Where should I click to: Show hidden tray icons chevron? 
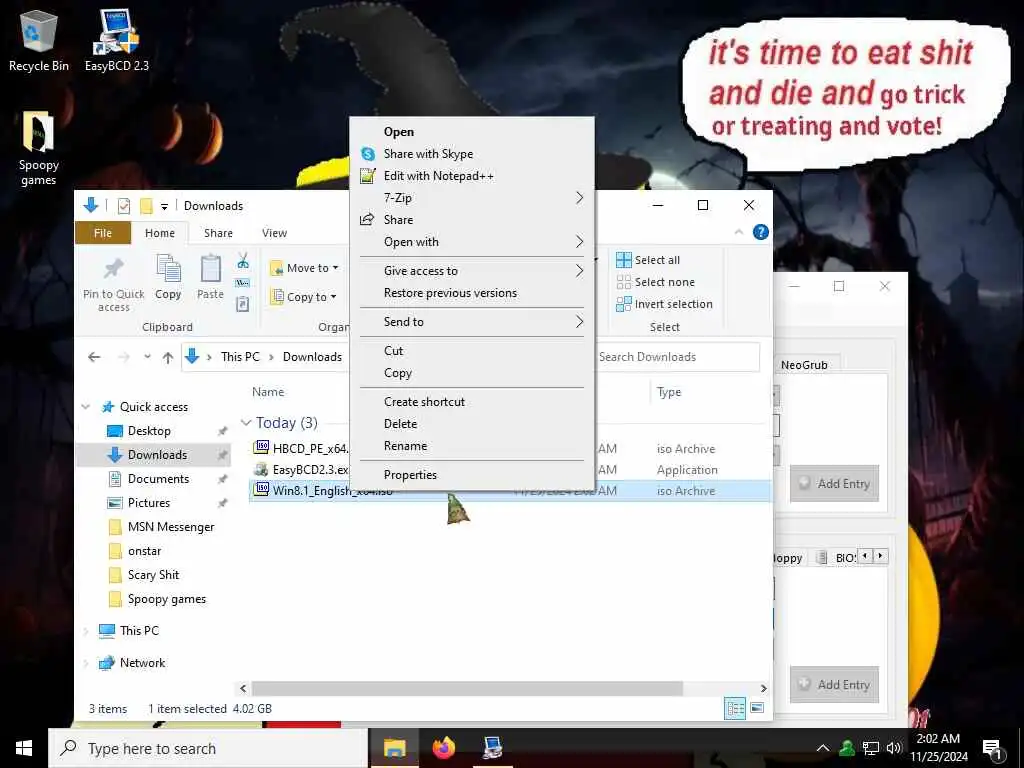point(823,748)
